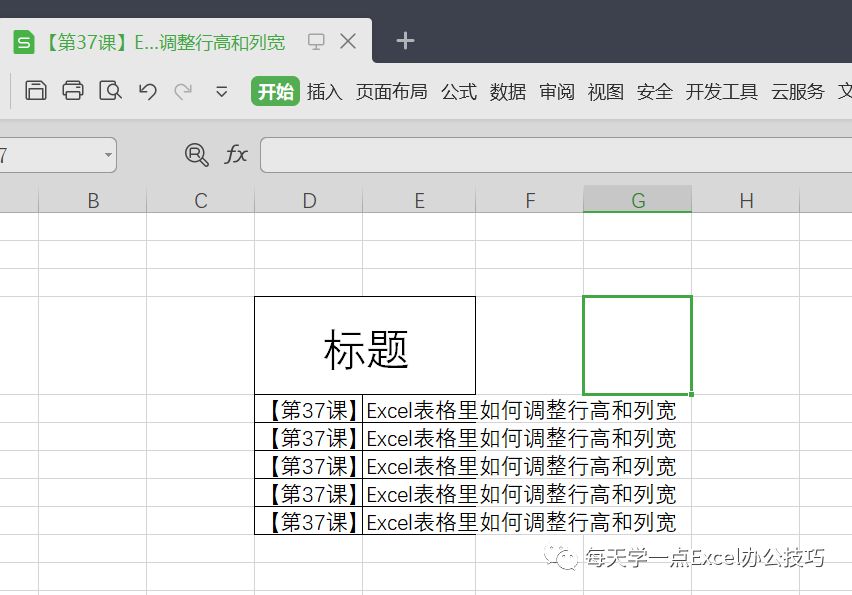The width and height of the screenshot is (852, 595).
Task: Click the fourth Excel表格里如何调整行高和列宽 cell
Action: click(x=419, y=493)
